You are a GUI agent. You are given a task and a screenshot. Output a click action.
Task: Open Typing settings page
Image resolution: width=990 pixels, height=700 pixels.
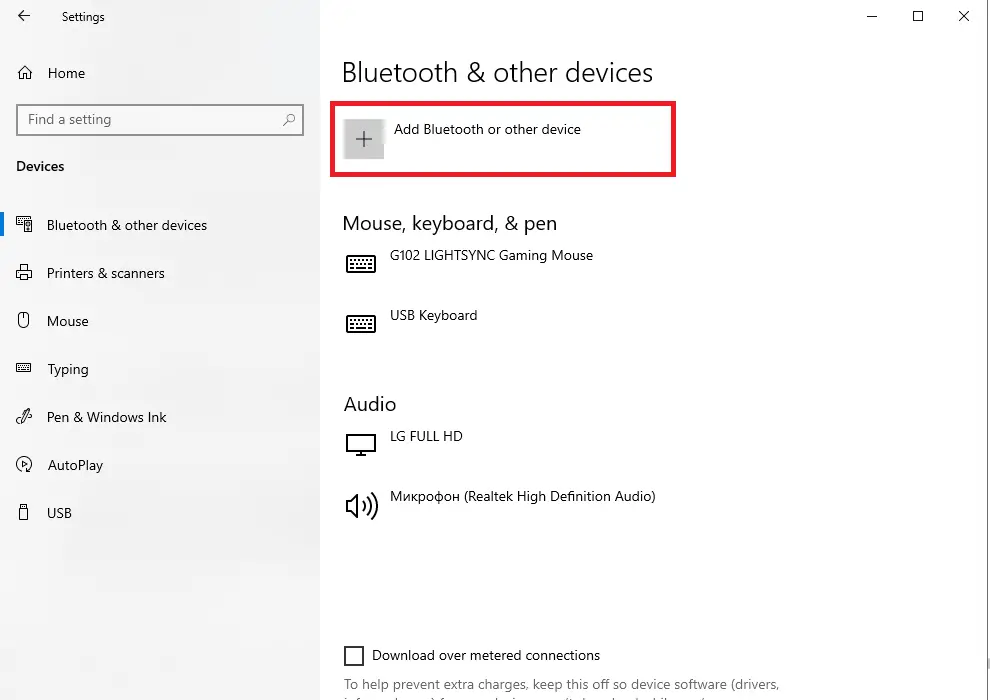click(x=68, y=369)
